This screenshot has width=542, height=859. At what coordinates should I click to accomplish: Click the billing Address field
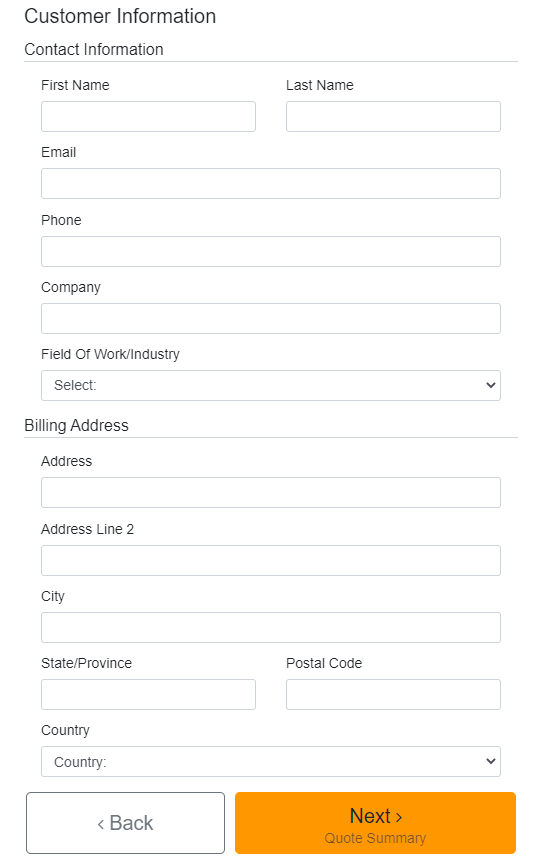pos(271,493)
